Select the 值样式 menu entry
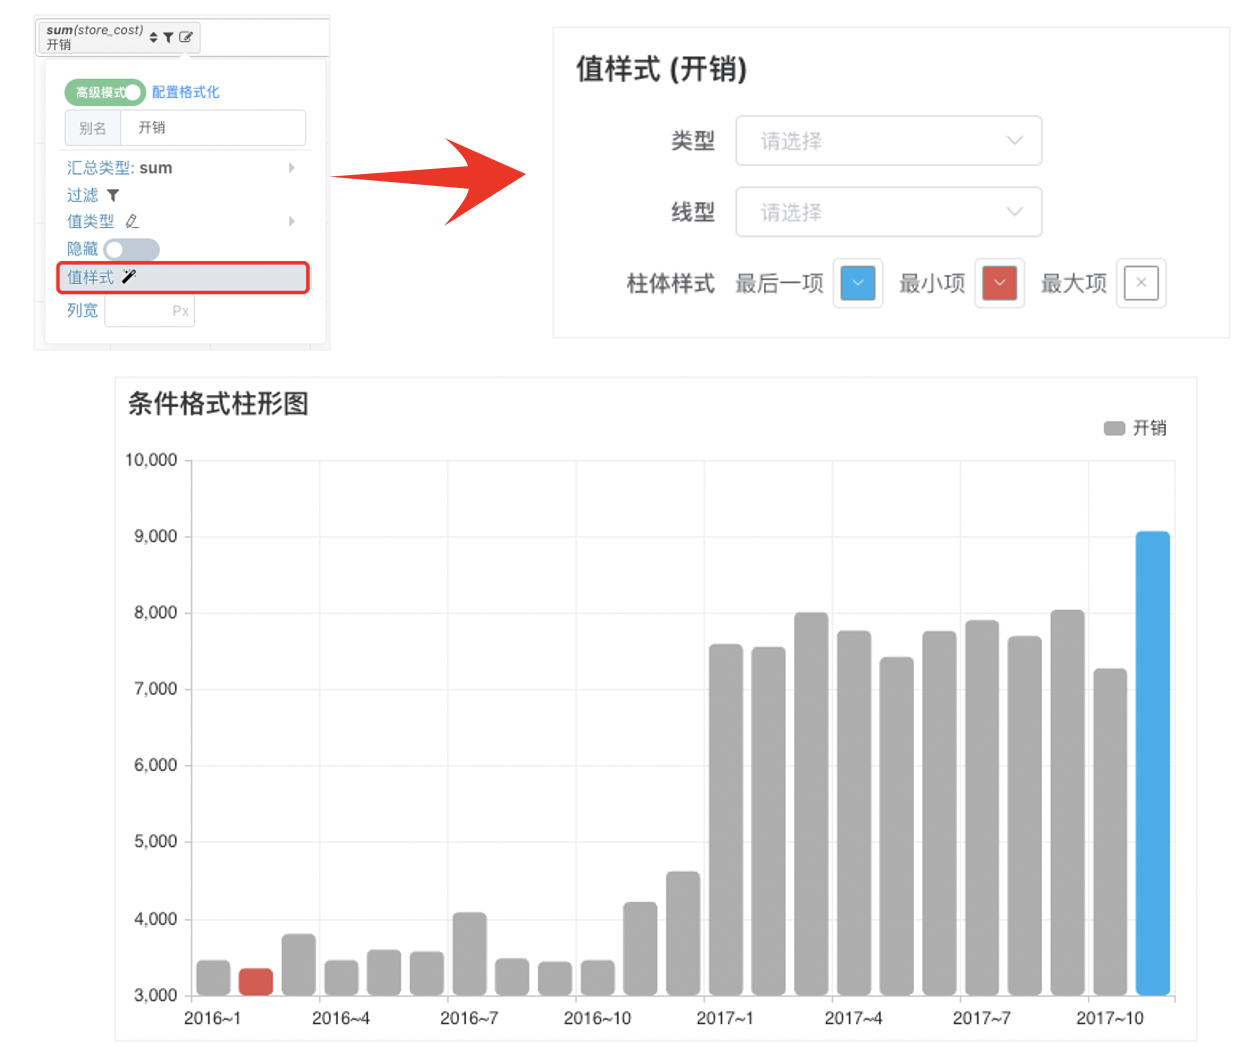The width and height of the screenshot is (1260, 1056). (183, 277)
